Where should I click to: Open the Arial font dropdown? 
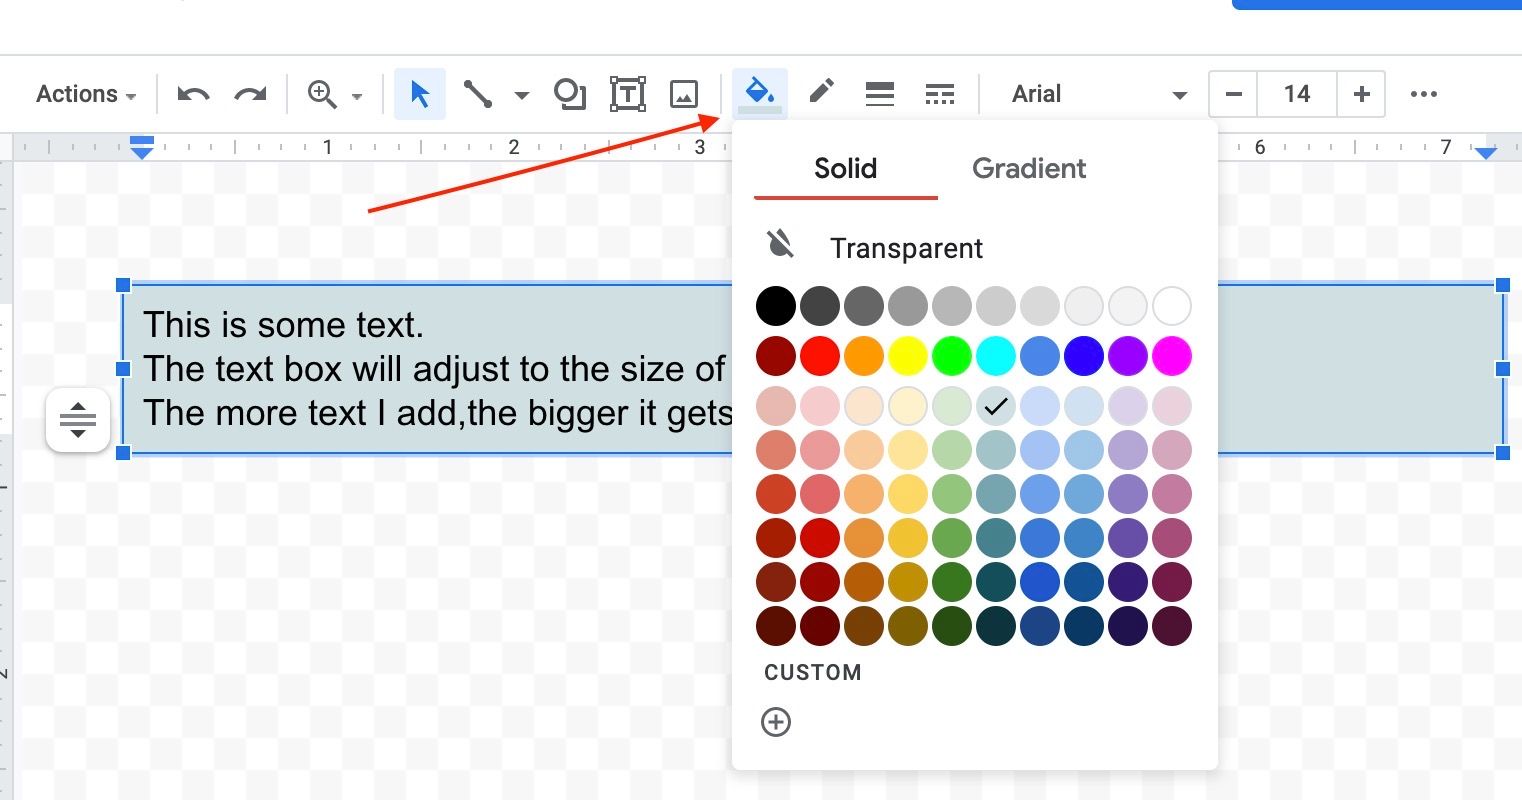(1100, 93)
